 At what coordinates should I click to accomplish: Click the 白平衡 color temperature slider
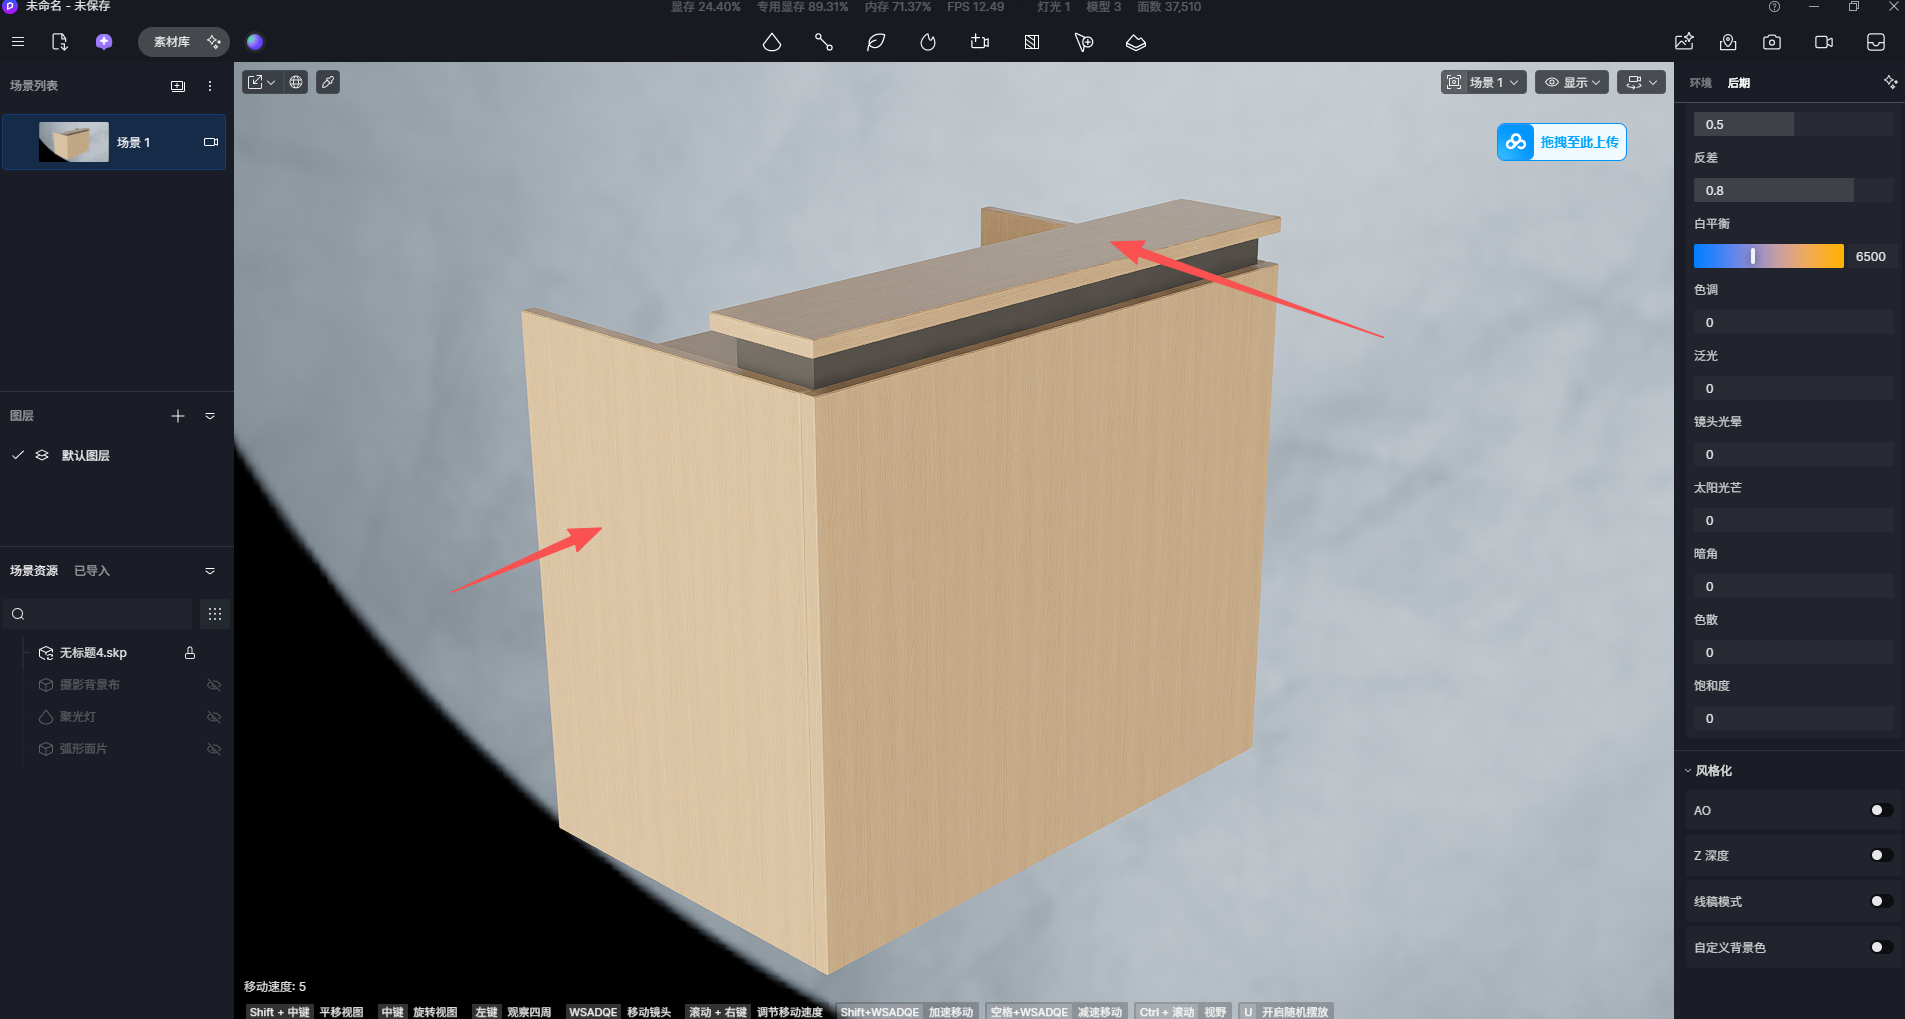(1768, 256)
